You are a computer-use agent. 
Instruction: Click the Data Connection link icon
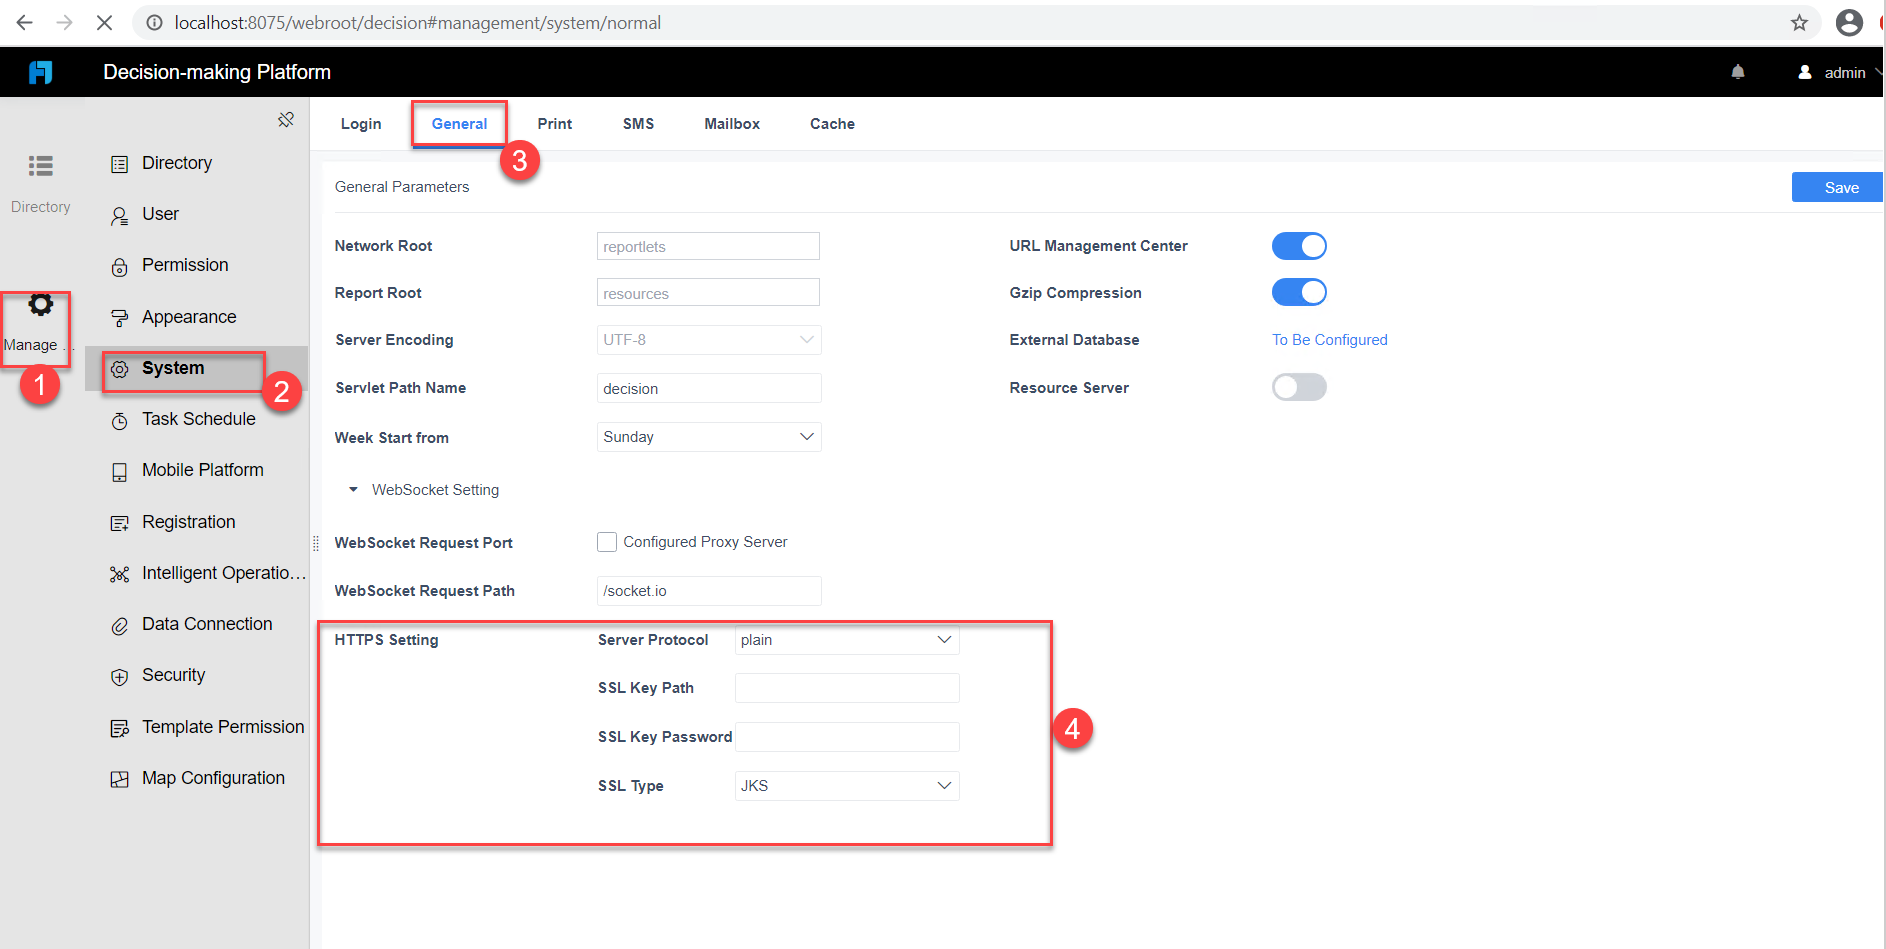pos(120,625)
